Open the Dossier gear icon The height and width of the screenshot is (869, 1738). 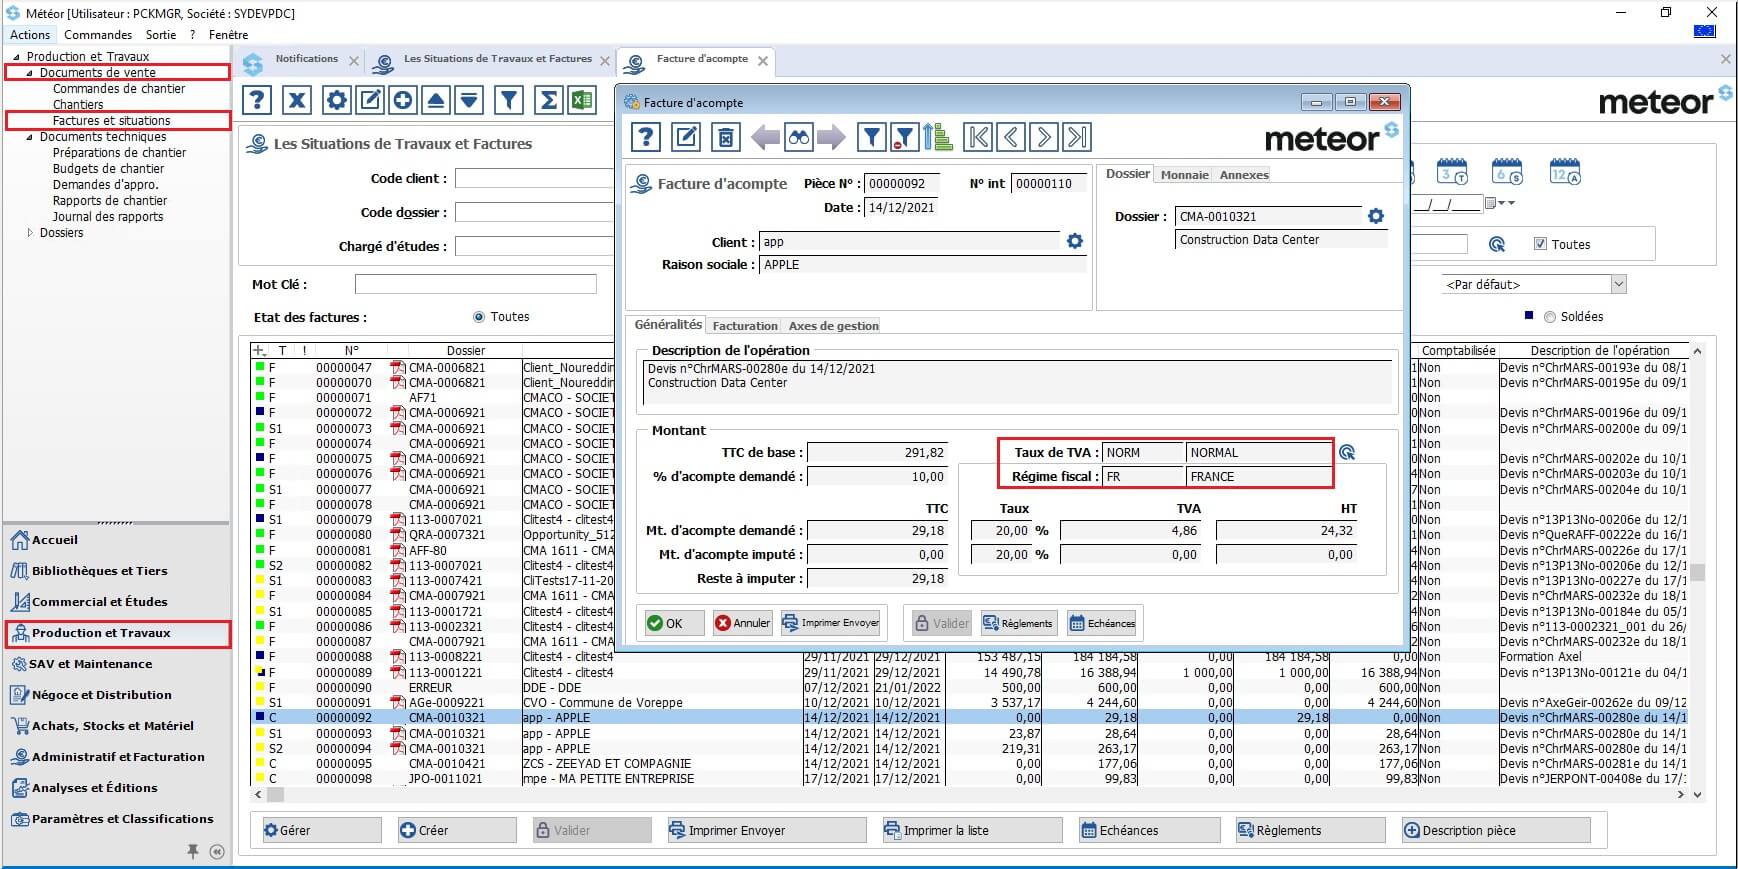tap(1376, 216)
